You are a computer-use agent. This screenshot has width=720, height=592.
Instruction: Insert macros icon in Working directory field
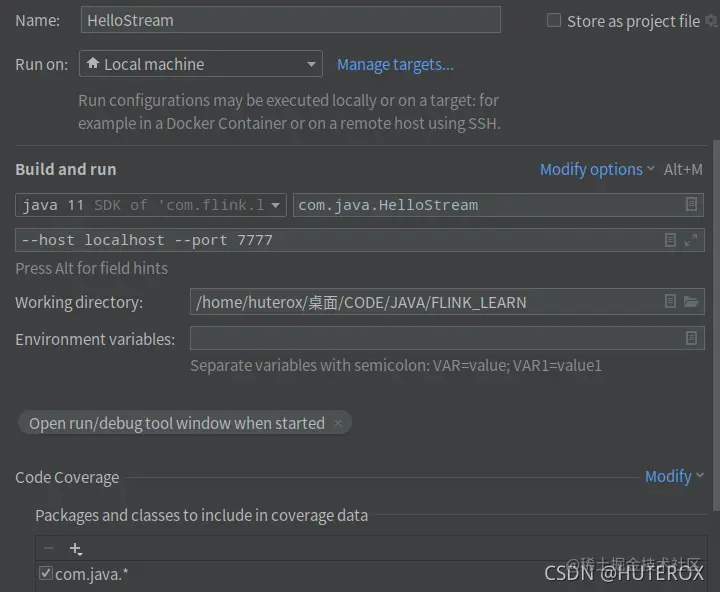coord(670,301)
